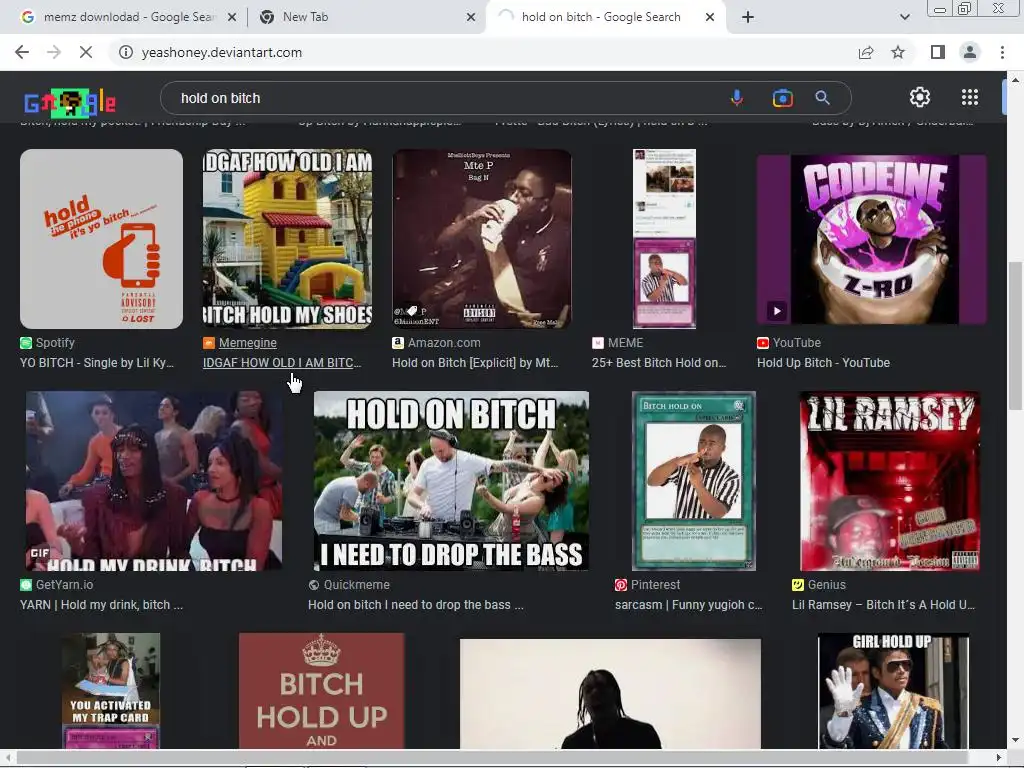Open the side panel icon
This screenshot has width=1024, height=768.
pyautogui.click(x=938, y=52)
